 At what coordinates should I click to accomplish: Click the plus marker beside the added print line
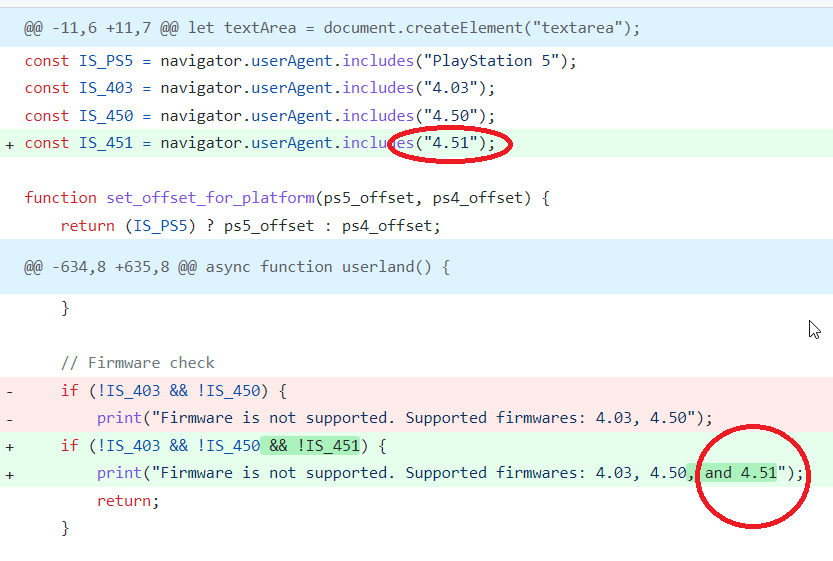(x=10, y=473)
